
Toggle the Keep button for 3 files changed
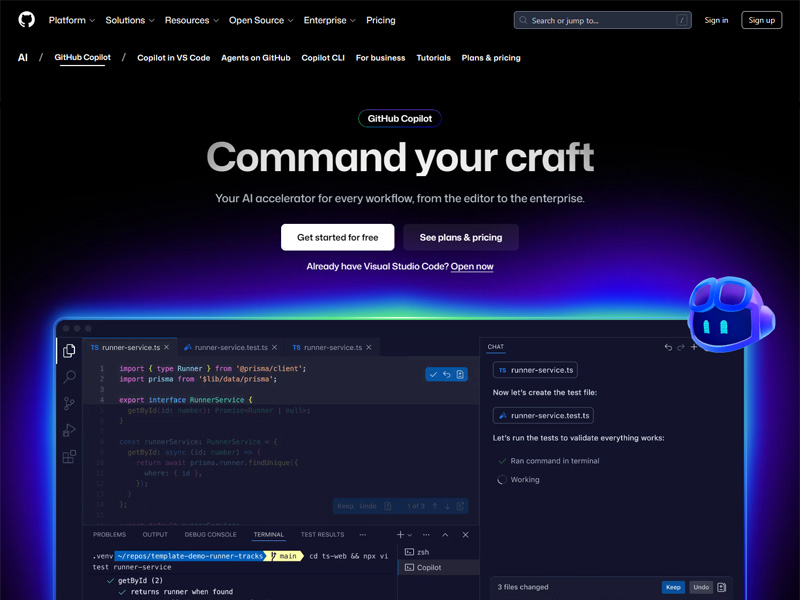click(x=673, y=587)
